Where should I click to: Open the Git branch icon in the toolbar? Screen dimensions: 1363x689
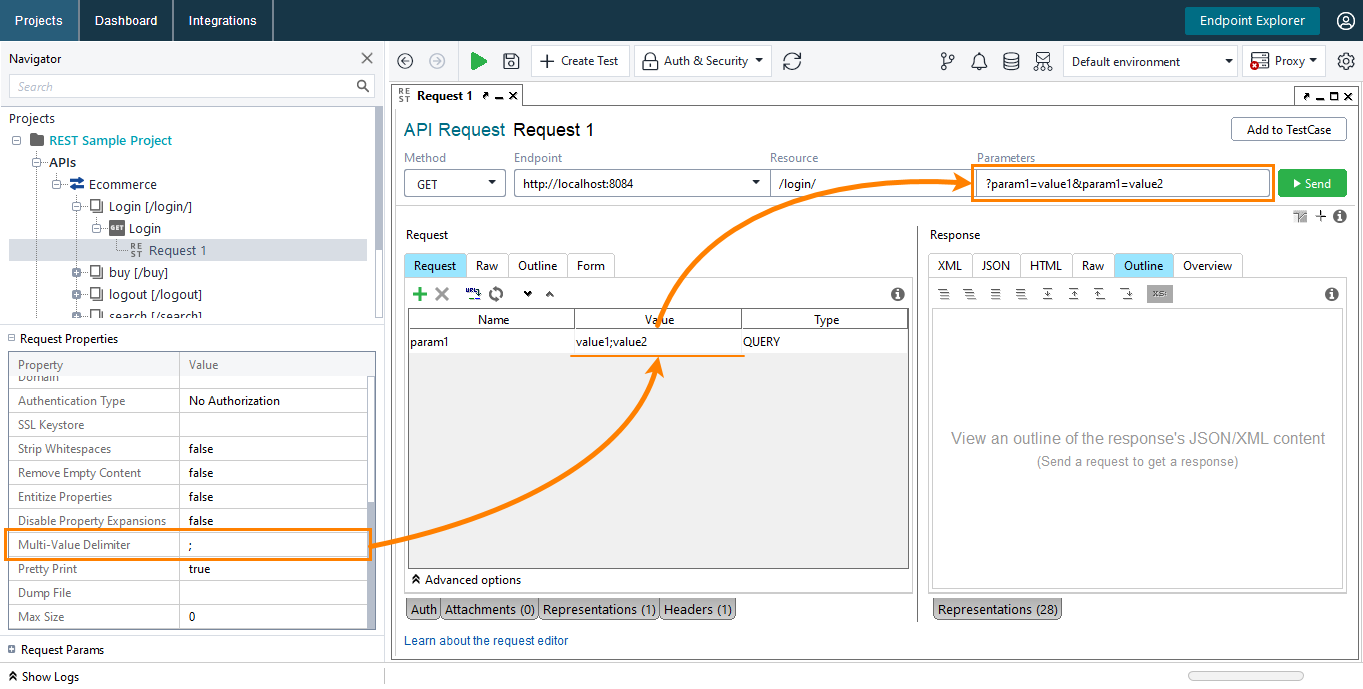(x=948, y=61)
